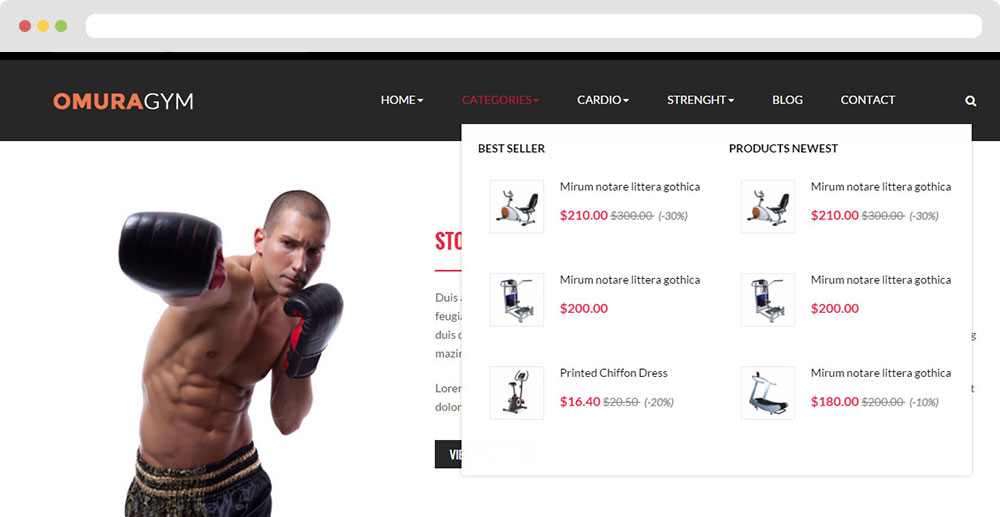Viewport: 1000px width, 517px height.
Task: Click the search magnifier icon in header
Action: pyautogui.click(x=971, y=101)
